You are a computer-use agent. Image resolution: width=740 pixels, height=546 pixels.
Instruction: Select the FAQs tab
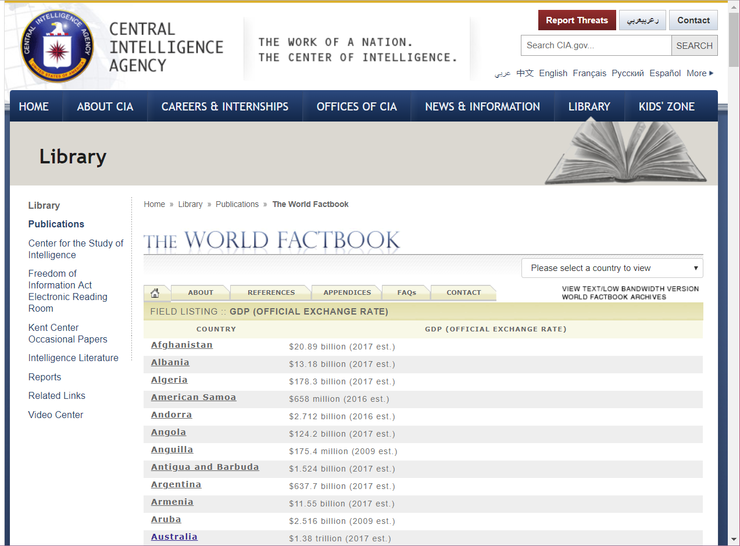[406, 293]
